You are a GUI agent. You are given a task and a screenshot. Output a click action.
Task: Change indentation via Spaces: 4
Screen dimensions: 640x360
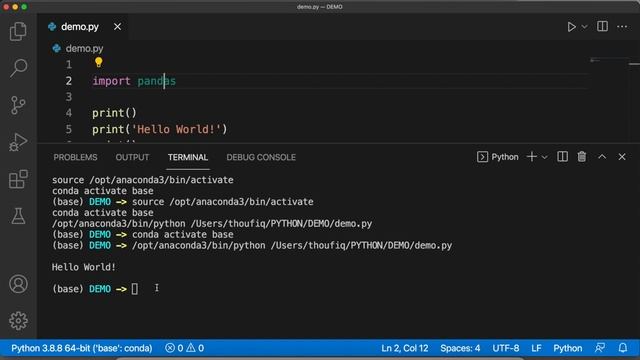tap(460, 348)
